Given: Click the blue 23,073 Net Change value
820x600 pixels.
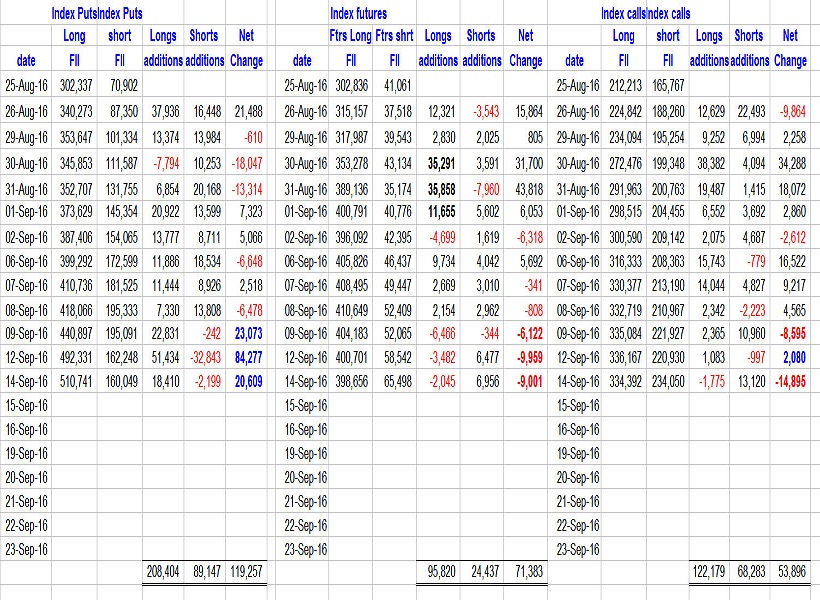Looking at the screenshot, I should [246, 333].
